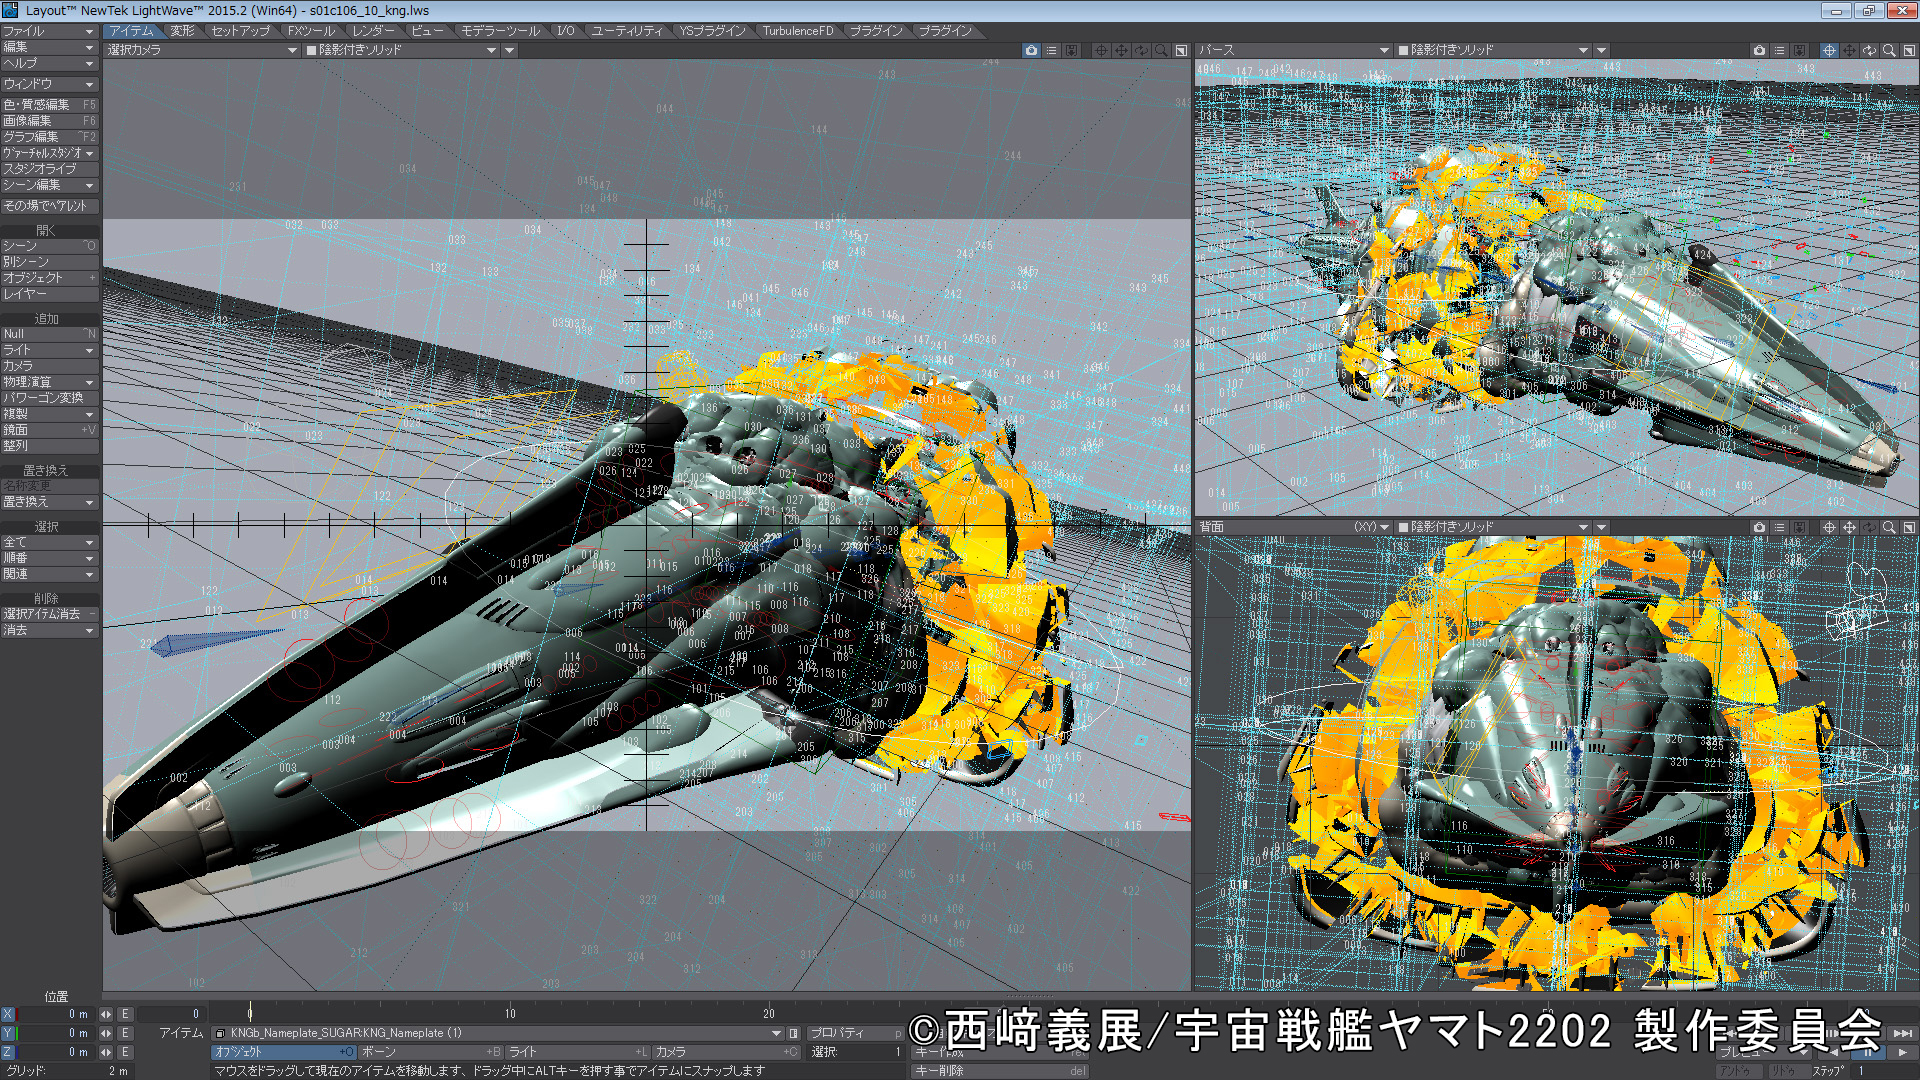The width and height of the screenshot is (1920, 1080).
Task: Maximize the 選択カメラ viewport
Action: click(1181, 50)
